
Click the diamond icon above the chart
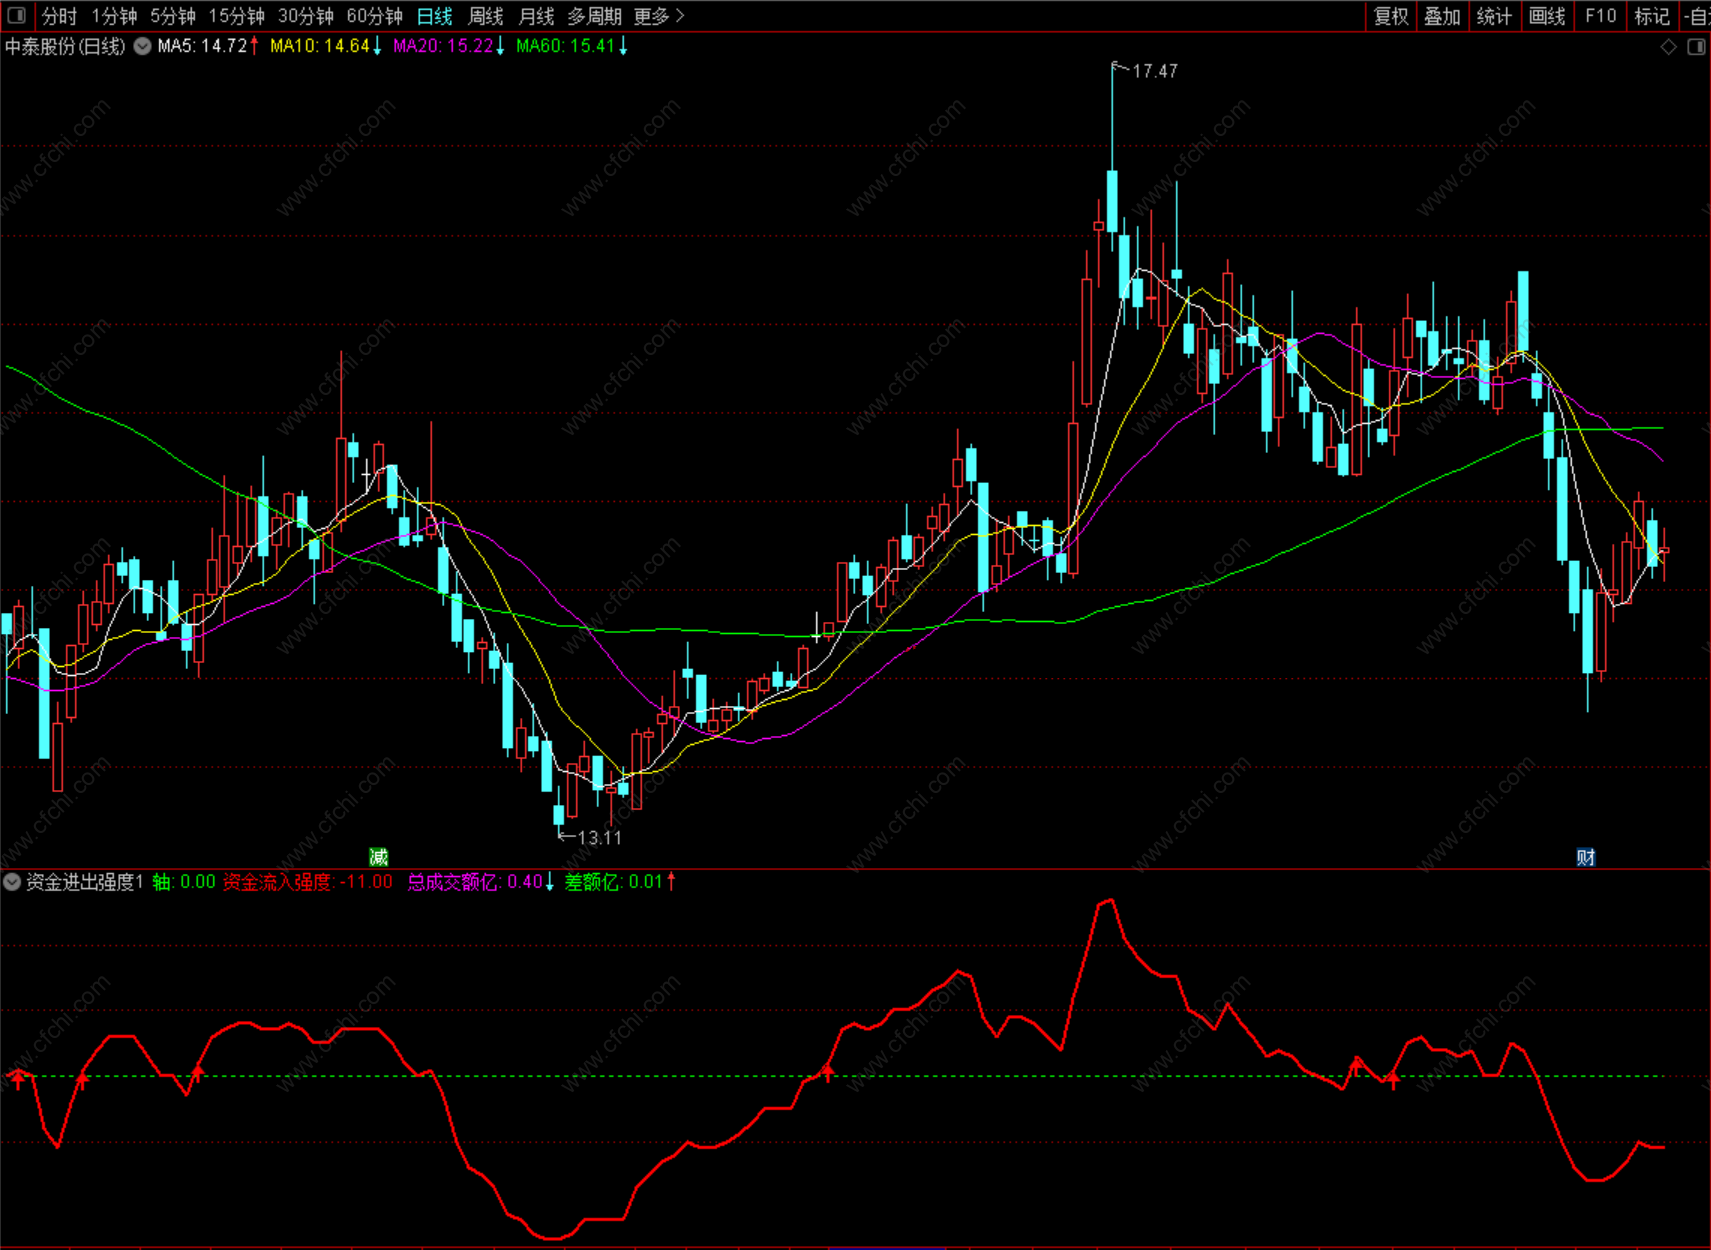point(1668,47)
